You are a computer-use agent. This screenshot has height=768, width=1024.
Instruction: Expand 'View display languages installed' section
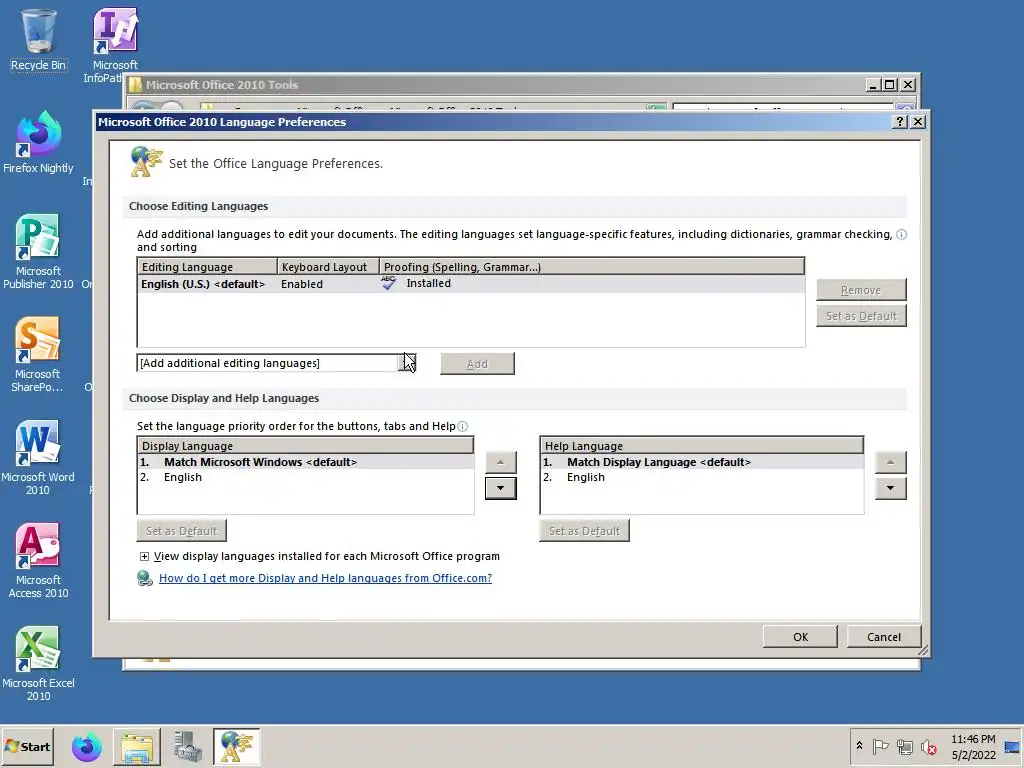click(x=144, y=556)
